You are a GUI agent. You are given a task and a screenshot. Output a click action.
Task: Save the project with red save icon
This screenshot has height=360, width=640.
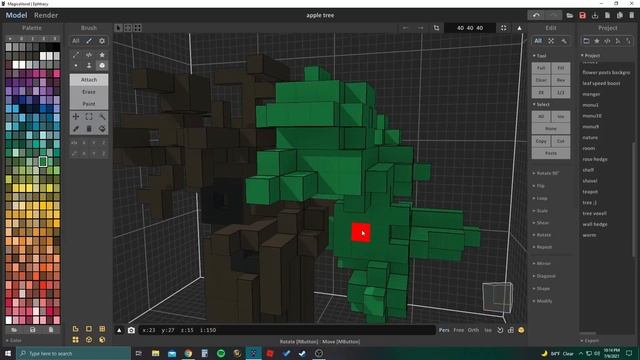pos(582,16)
